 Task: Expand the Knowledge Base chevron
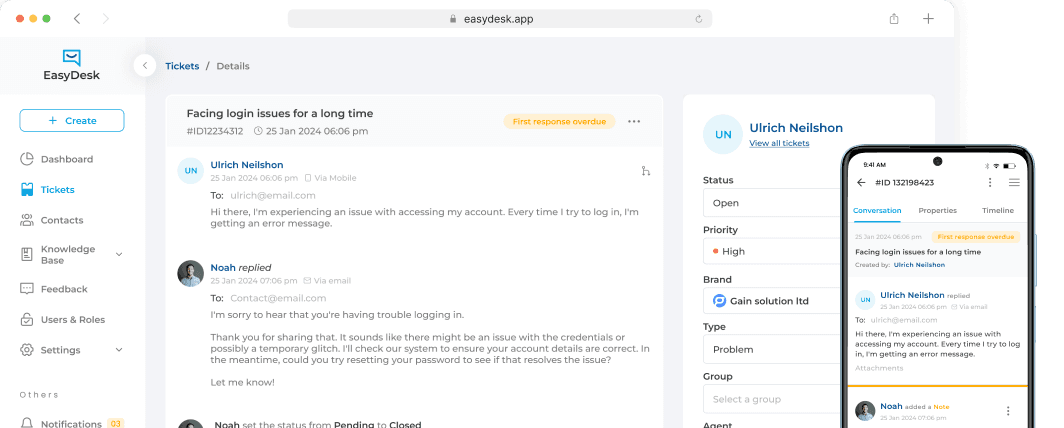[x=119, y=254]
